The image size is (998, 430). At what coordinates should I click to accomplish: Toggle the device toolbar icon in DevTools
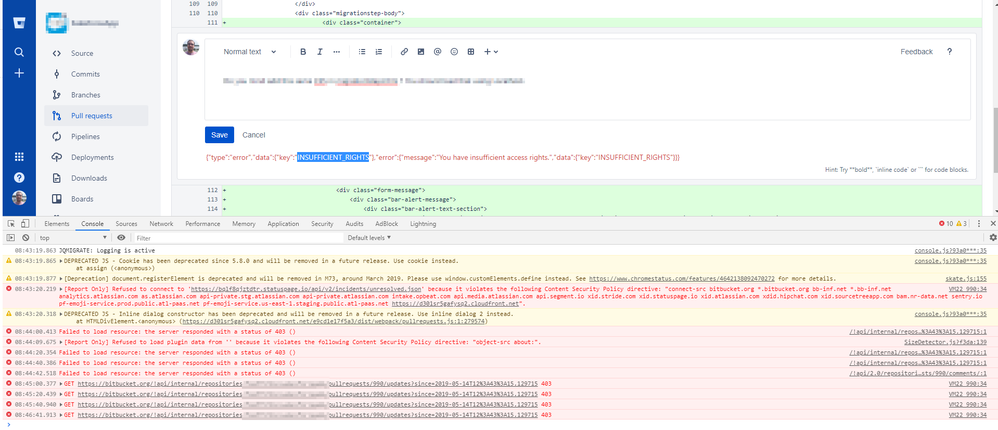(x=25, y=224)
